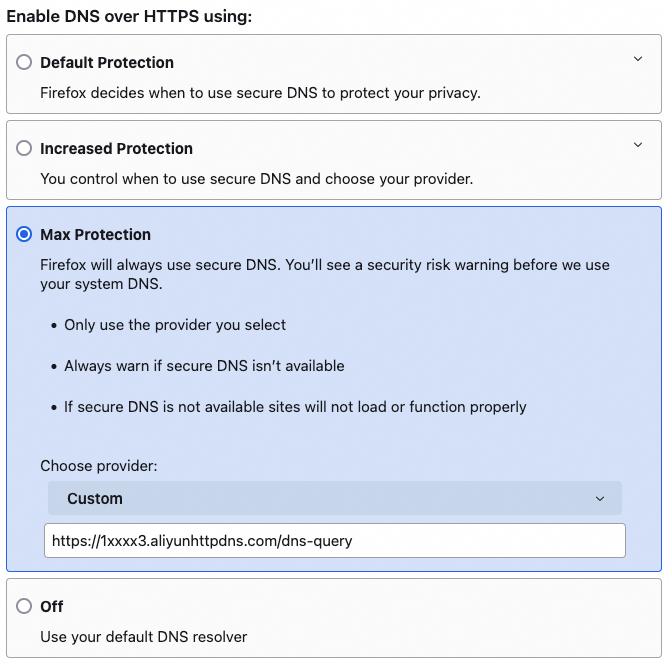This screenshot has width=669, height=665.
Task: Click the Default Protection label text
Action: point(107,62)
